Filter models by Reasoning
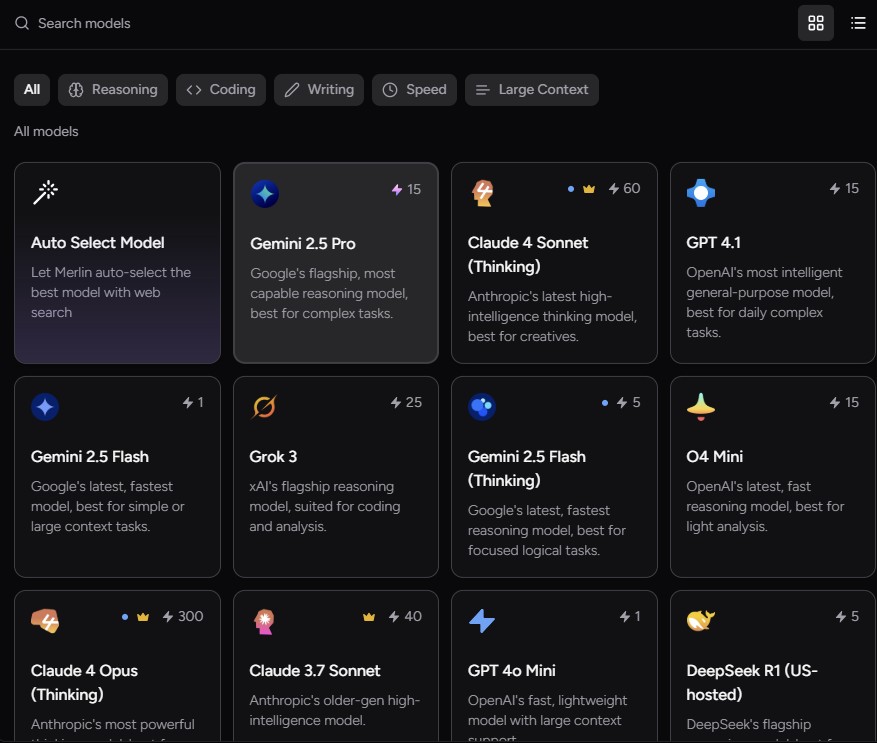 point(113,89)
